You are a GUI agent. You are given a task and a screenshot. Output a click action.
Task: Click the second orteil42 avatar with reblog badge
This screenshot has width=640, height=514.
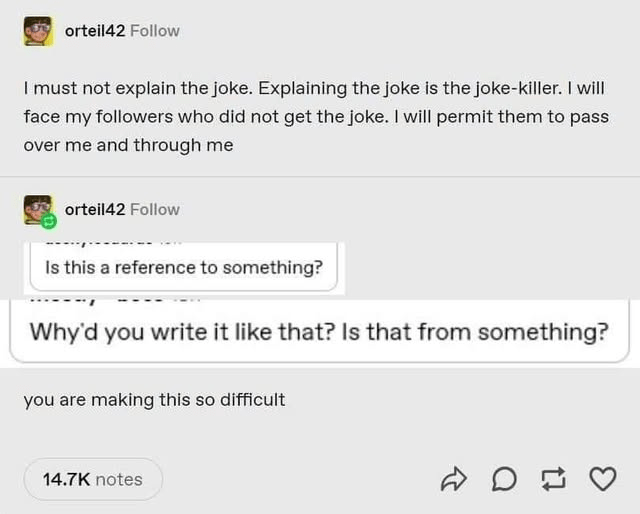click(38, 210)
